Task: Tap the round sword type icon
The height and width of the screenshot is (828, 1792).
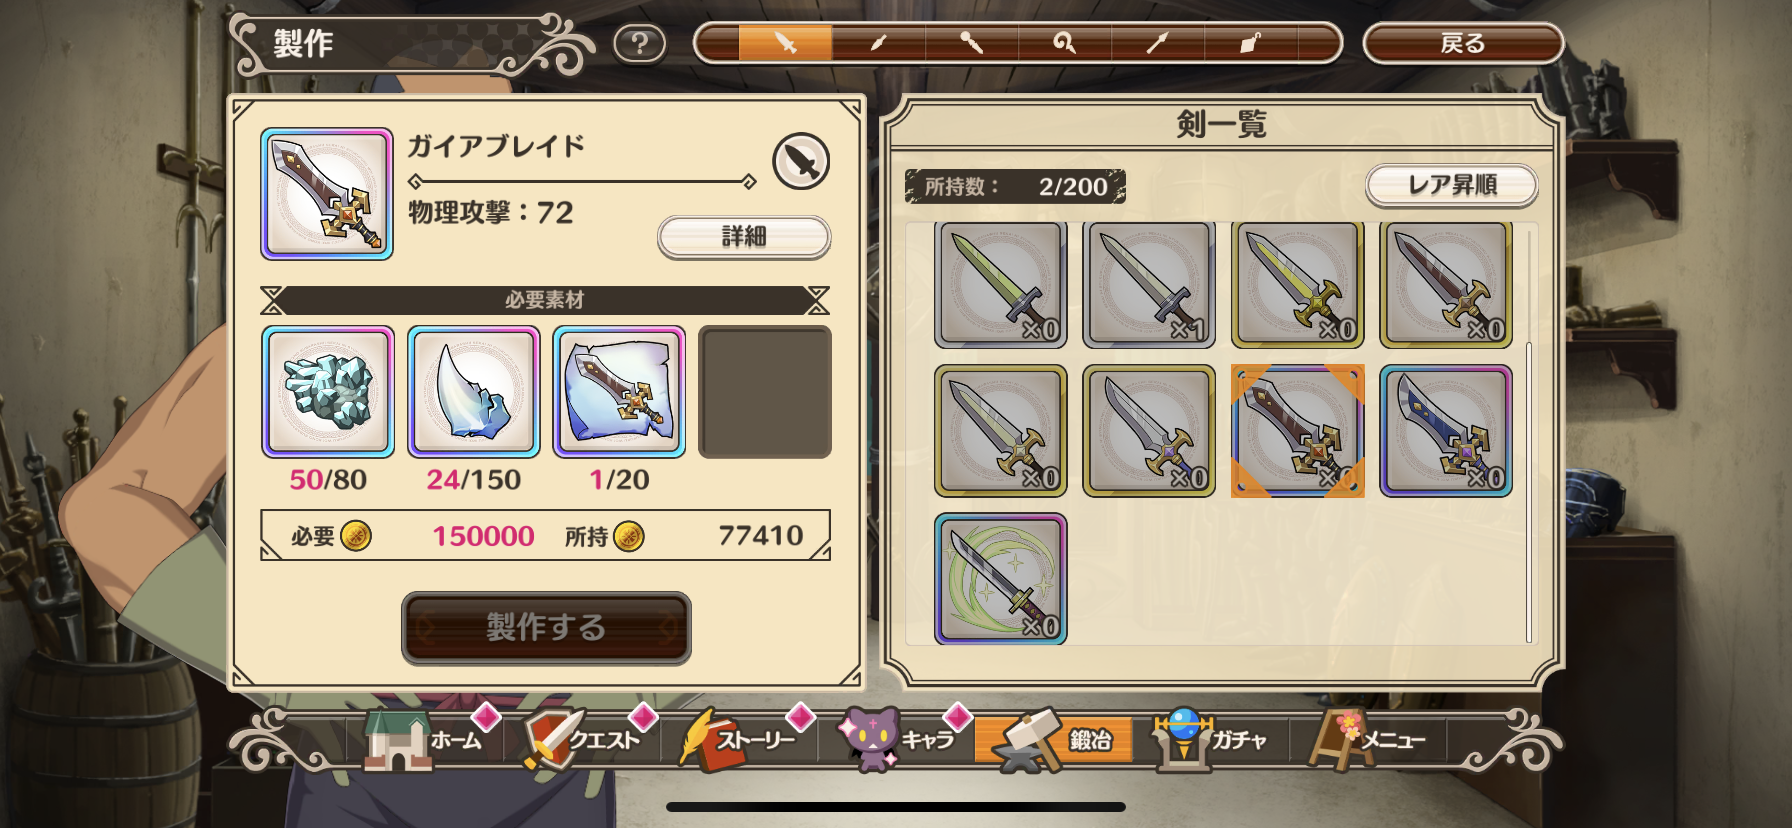Action: (x=801, y=161)
